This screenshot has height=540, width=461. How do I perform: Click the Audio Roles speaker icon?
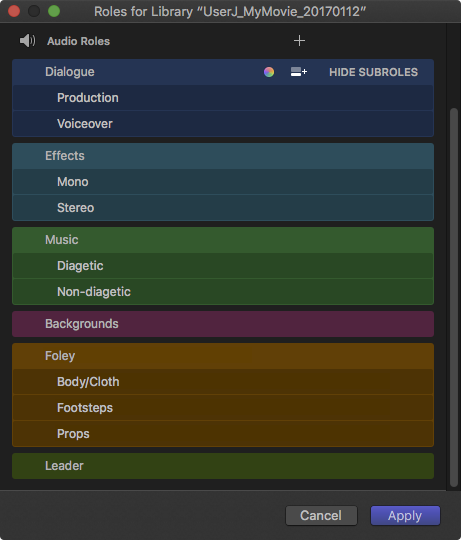tap(27, 41)
